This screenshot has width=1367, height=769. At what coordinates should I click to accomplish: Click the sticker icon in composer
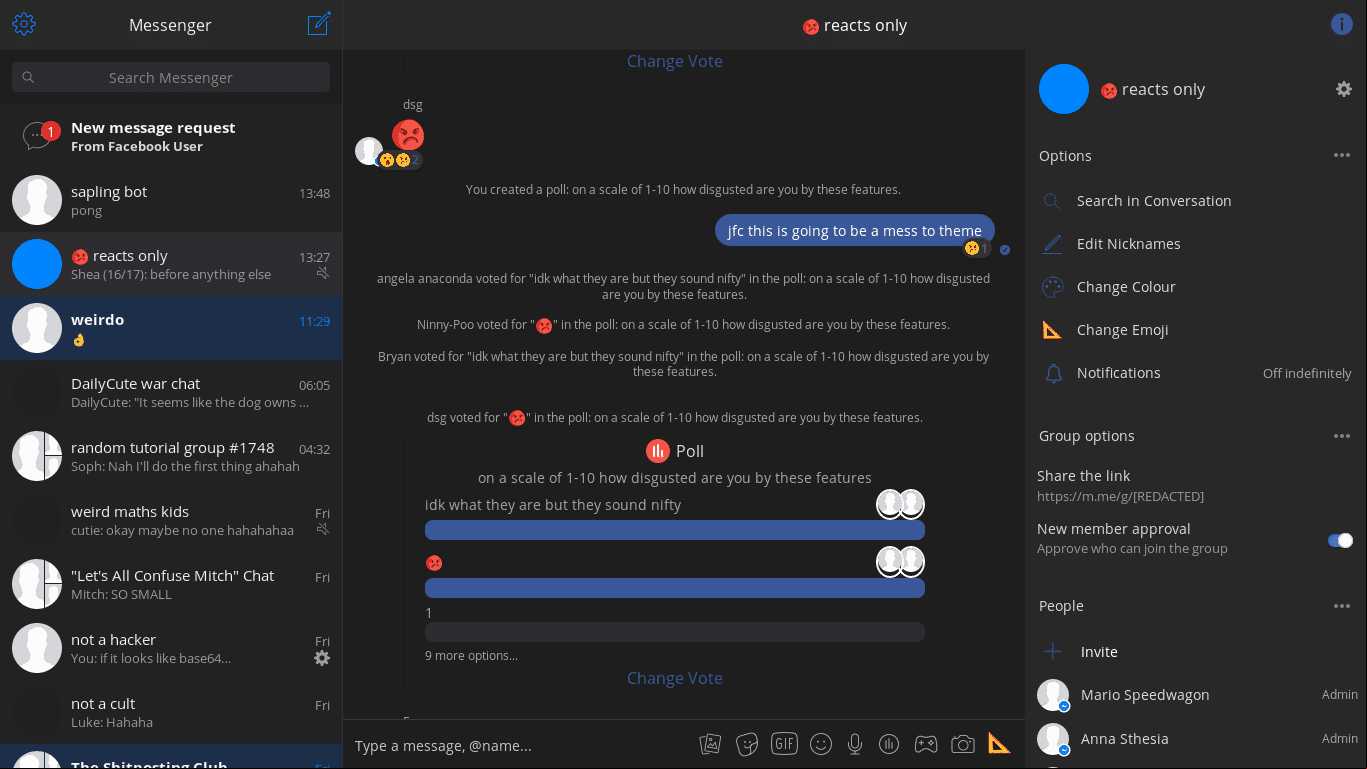tap(747, 744)
